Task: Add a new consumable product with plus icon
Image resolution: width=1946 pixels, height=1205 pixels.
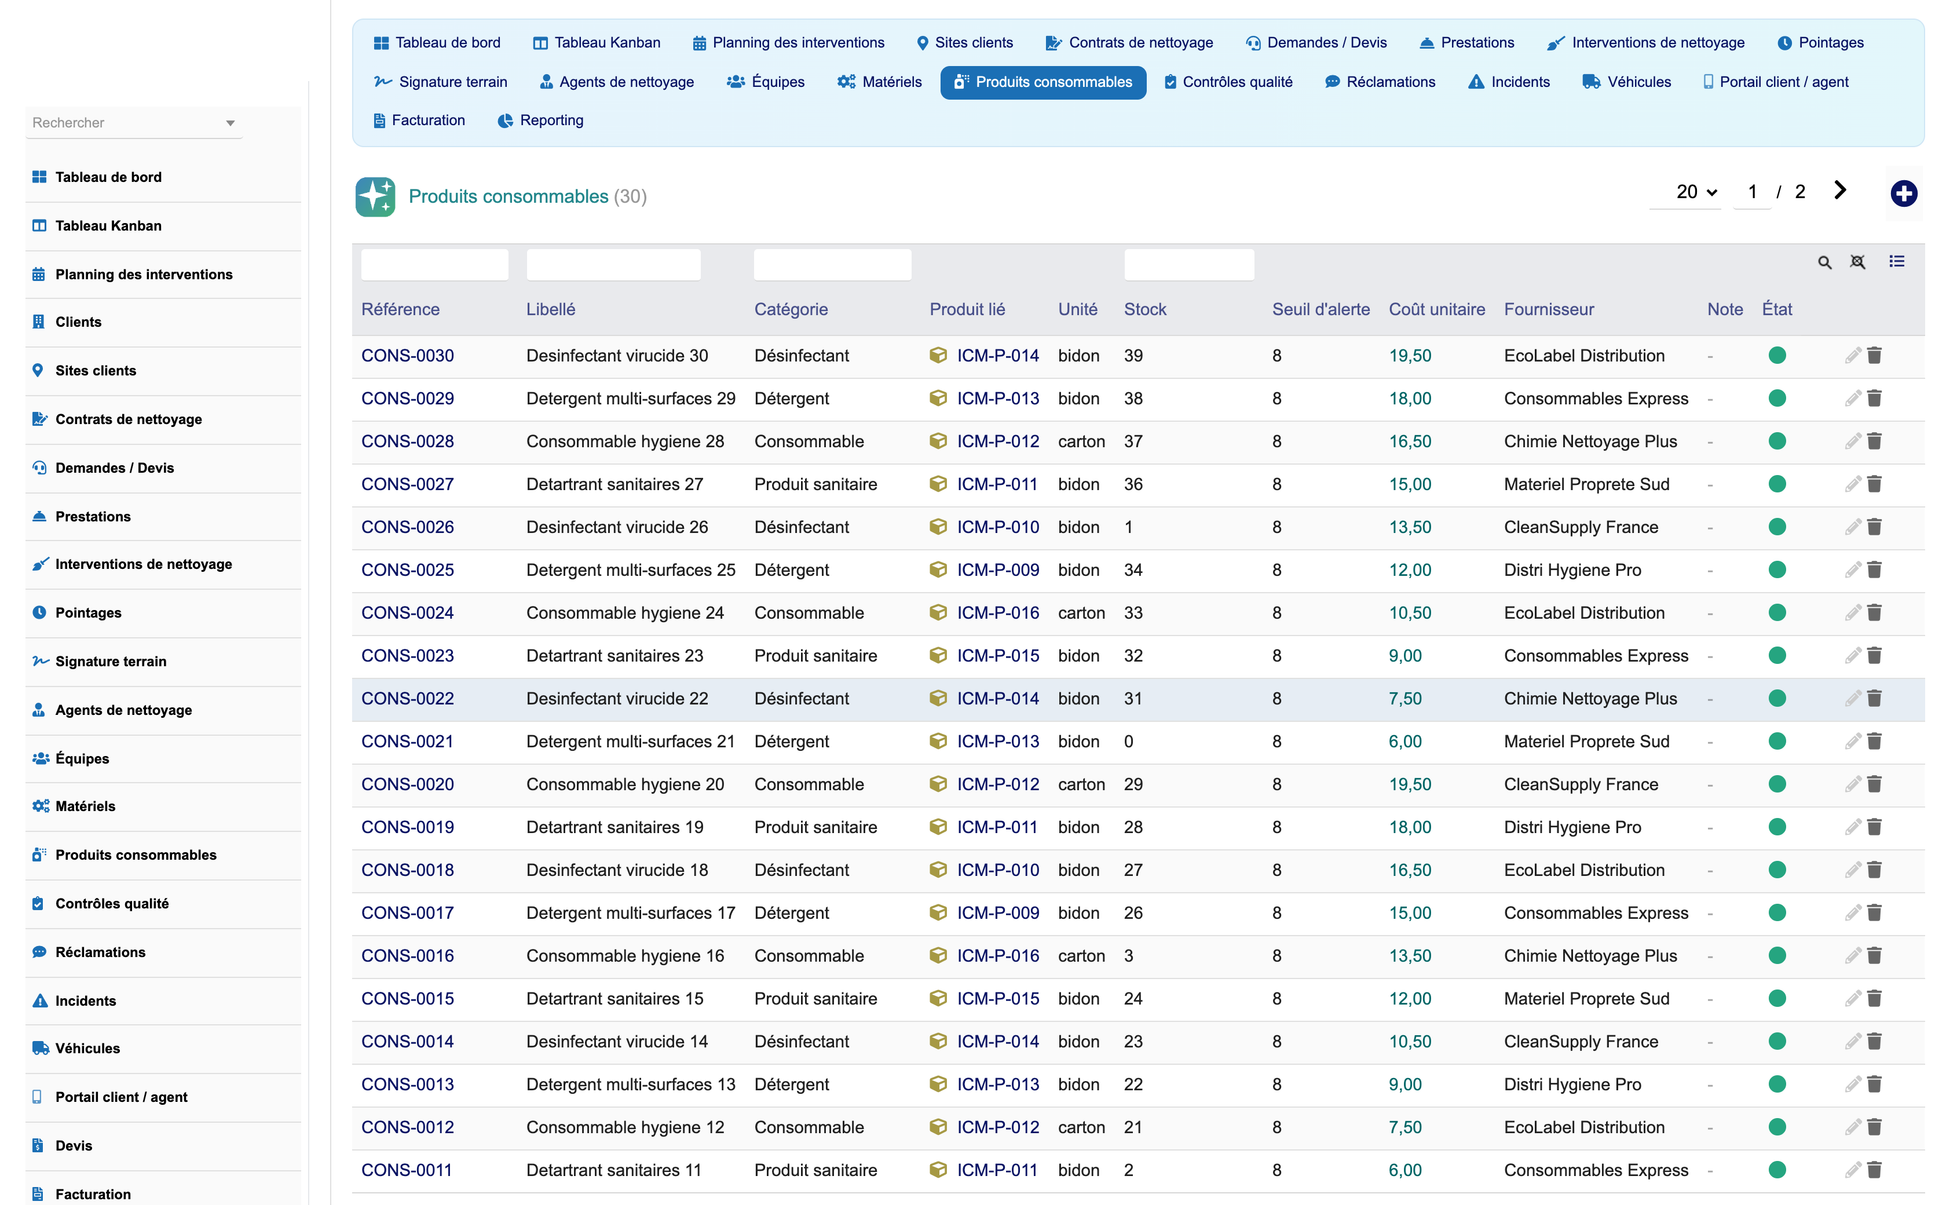Action: (x=1903, y=193)
